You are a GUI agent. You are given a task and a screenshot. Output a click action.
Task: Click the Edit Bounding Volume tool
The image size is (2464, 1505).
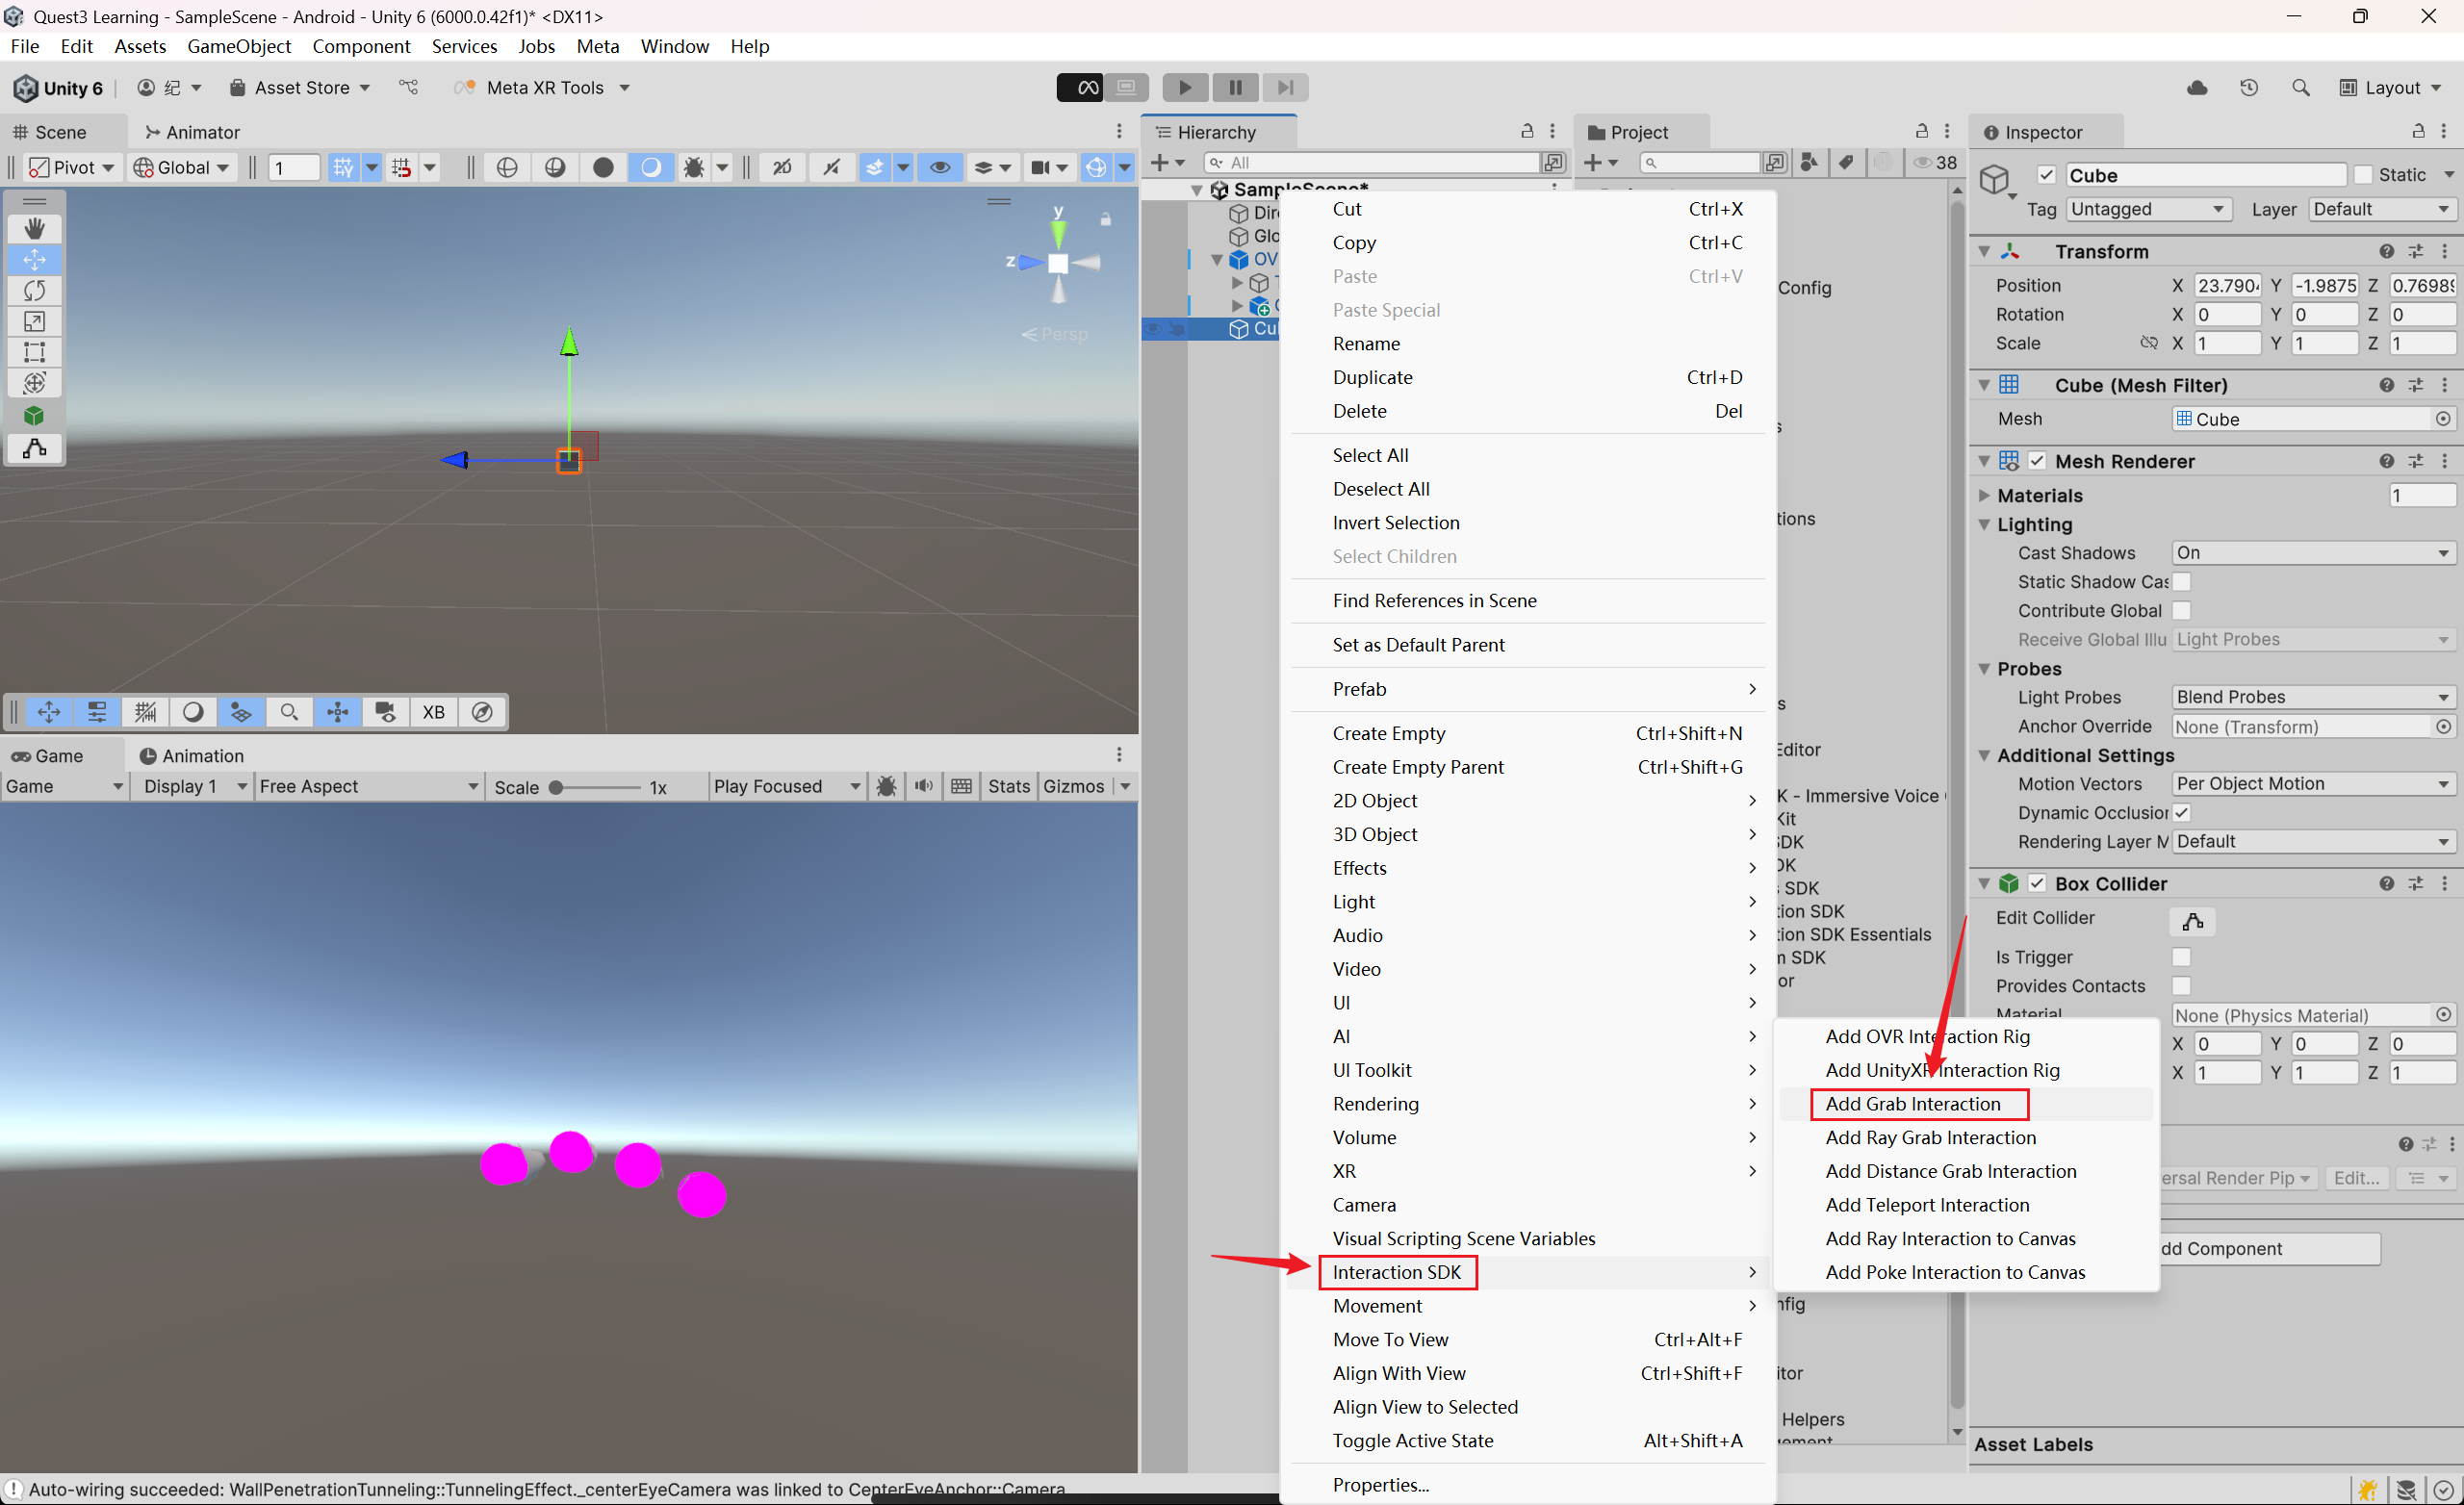tap(34, 448)
